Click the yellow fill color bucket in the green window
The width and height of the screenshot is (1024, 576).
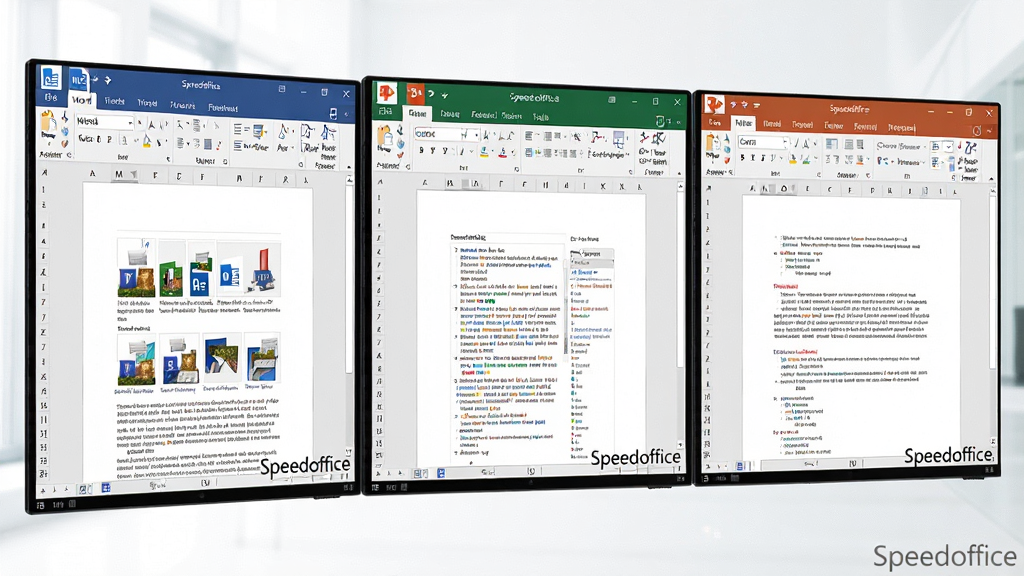tap(484, 152)
